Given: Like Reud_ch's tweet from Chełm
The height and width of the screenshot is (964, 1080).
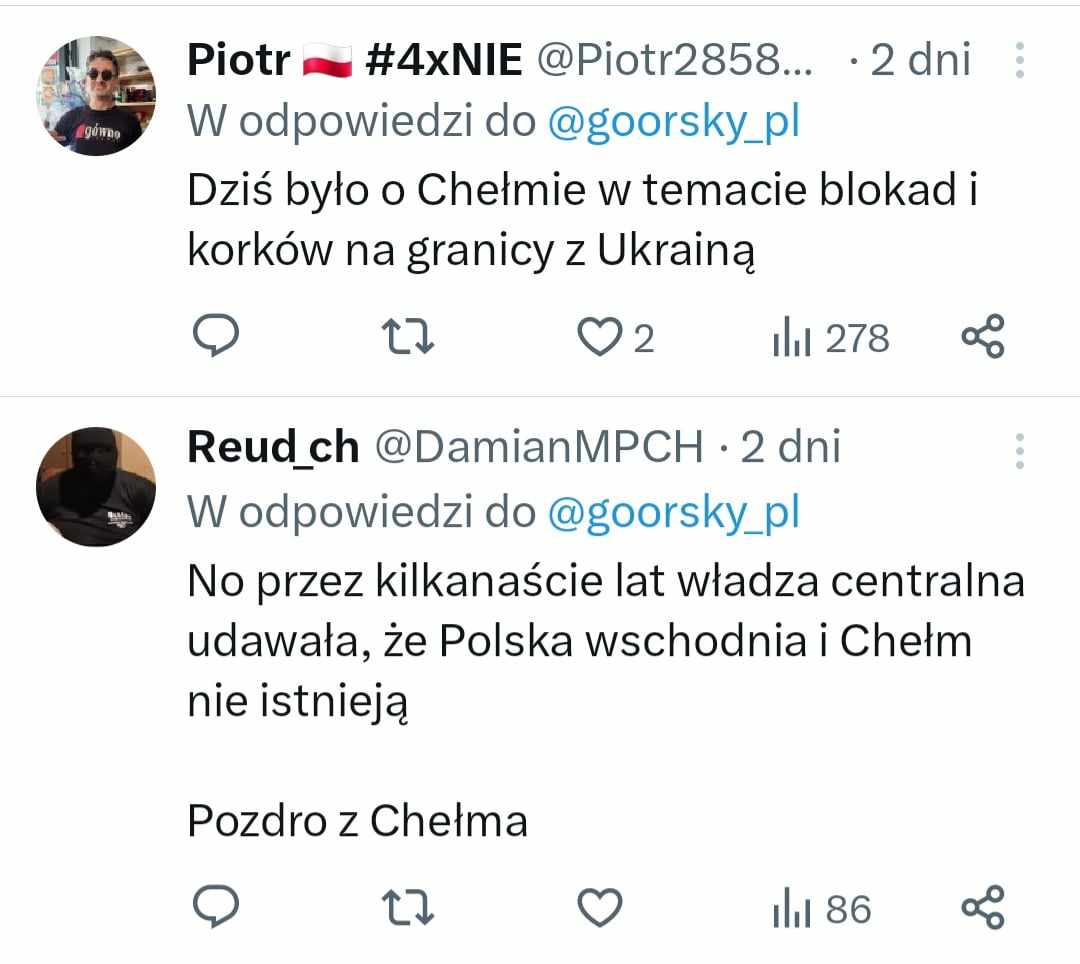Looking at the screenshot, I should click(601, 909).
